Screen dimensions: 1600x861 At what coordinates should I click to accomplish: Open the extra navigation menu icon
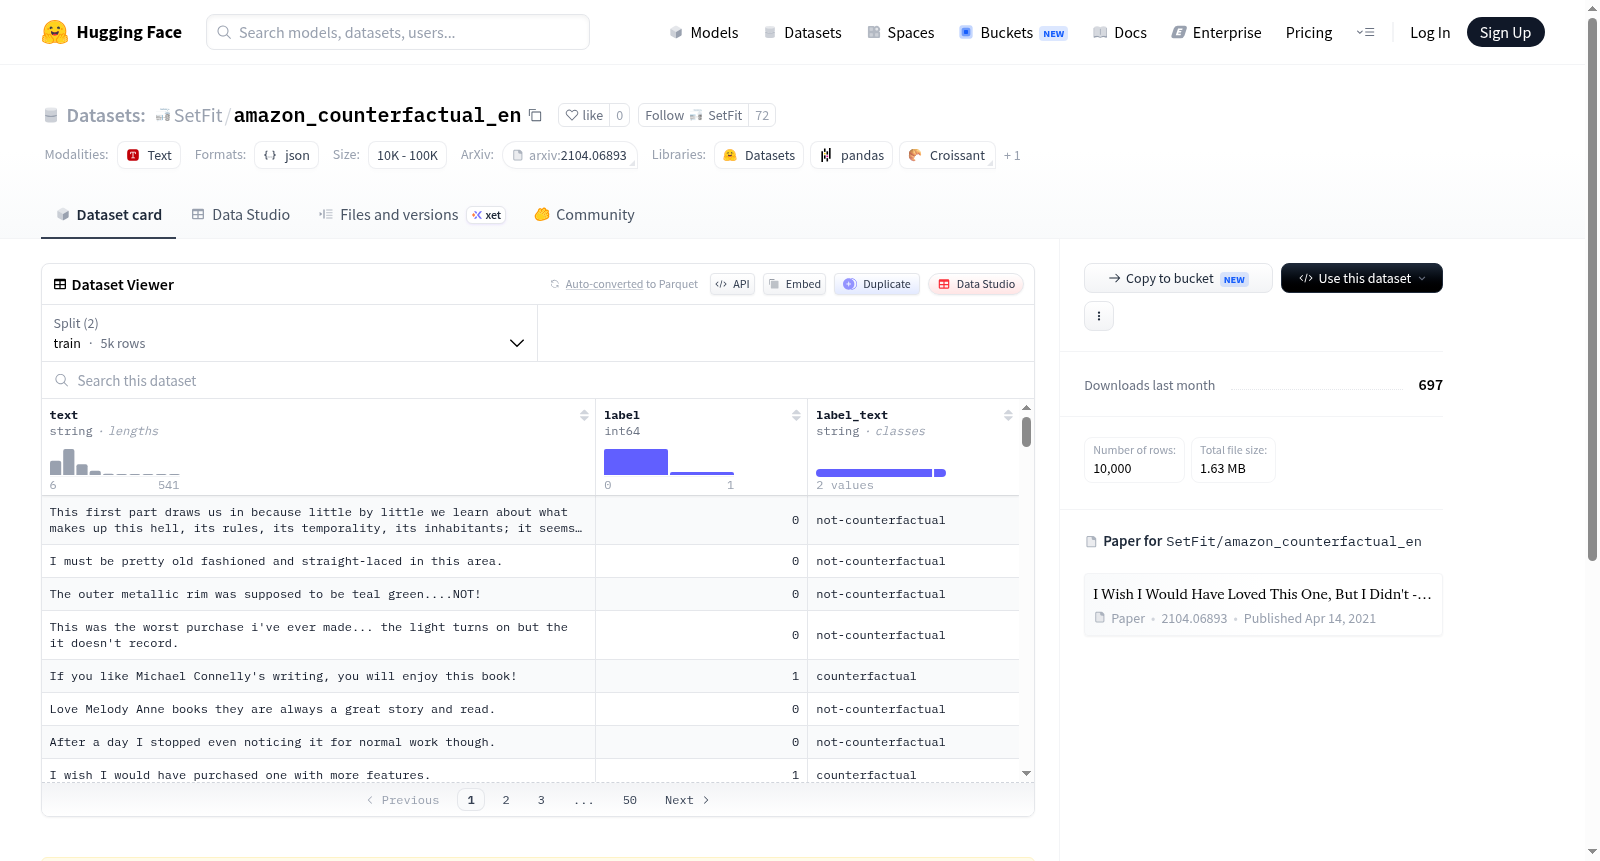click(x=1365, y=32)
